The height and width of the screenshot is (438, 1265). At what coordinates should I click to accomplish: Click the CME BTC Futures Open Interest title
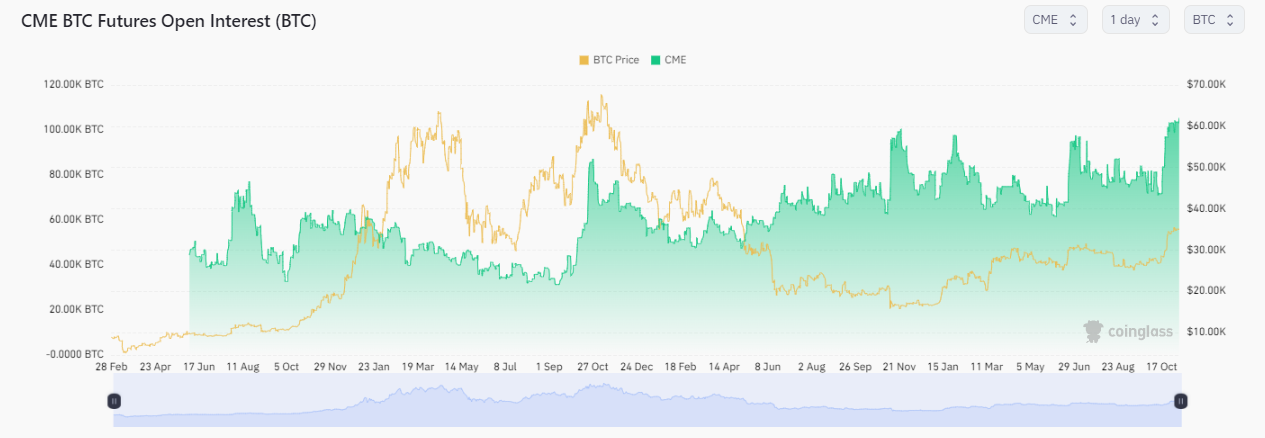click(169, 21)
